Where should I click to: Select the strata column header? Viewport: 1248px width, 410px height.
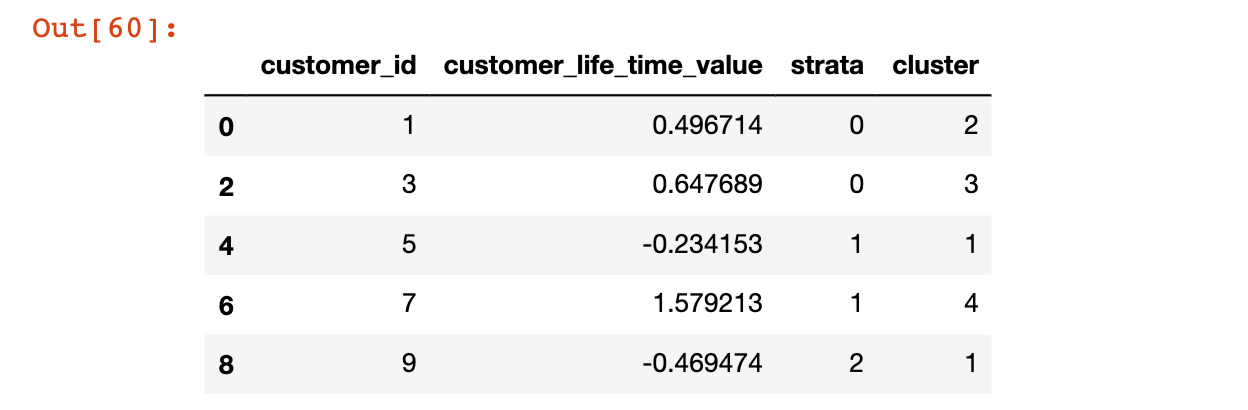[x=826, y=66]
